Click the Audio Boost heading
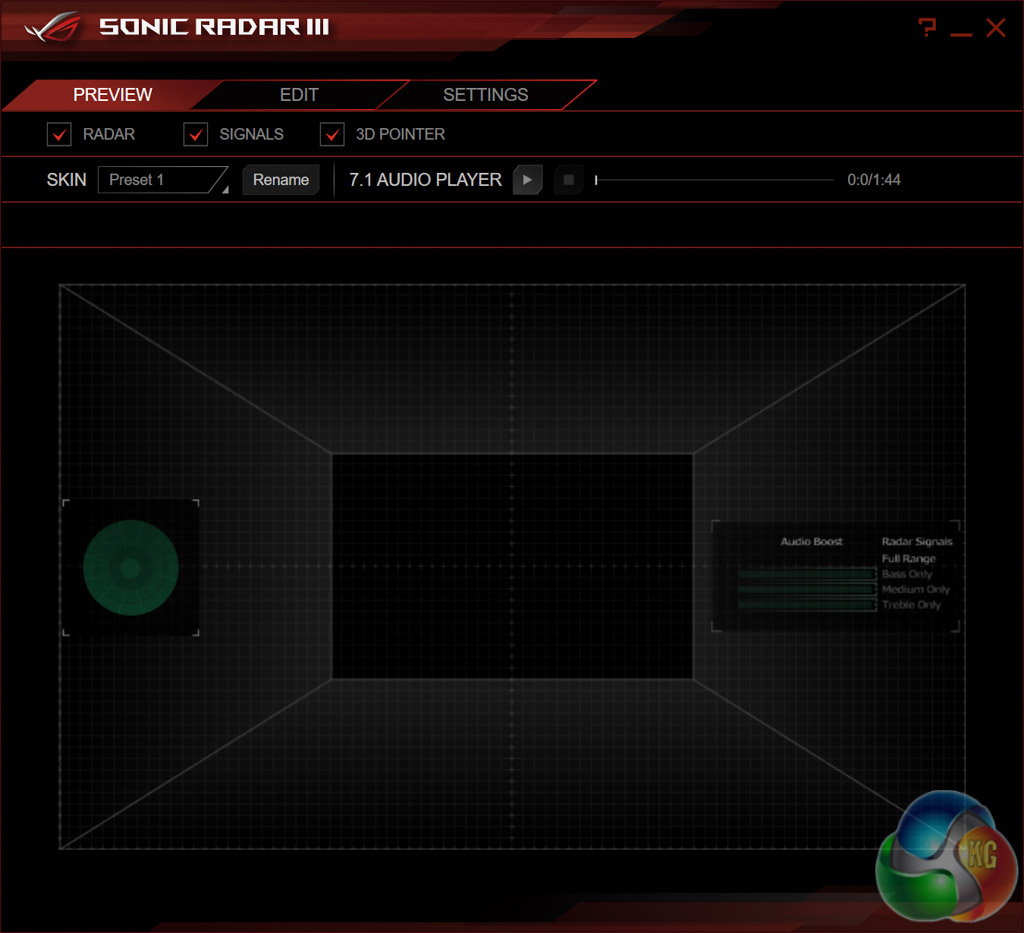This screenshot has width=1024, height=933. 812,542
